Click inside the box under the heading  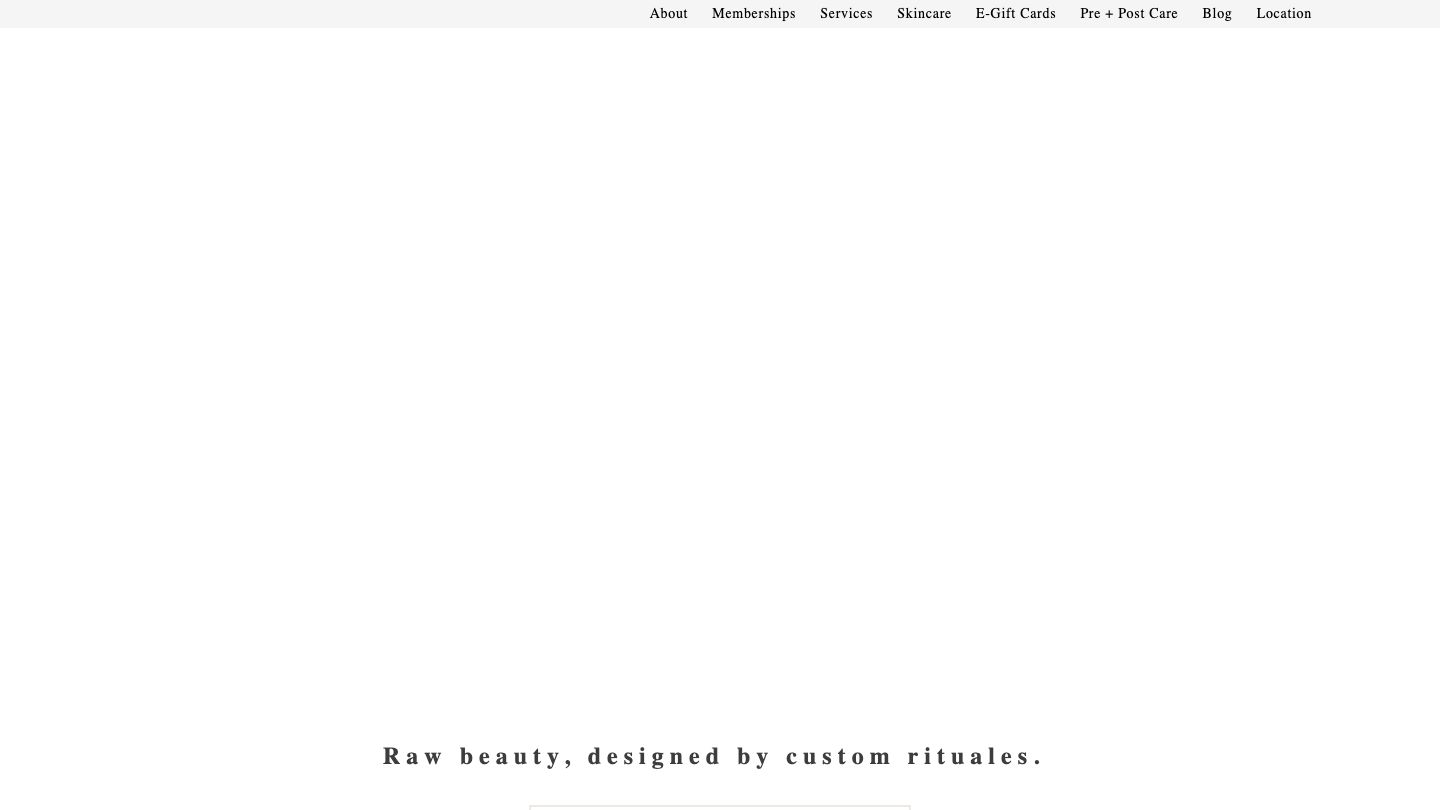[719, 806]
